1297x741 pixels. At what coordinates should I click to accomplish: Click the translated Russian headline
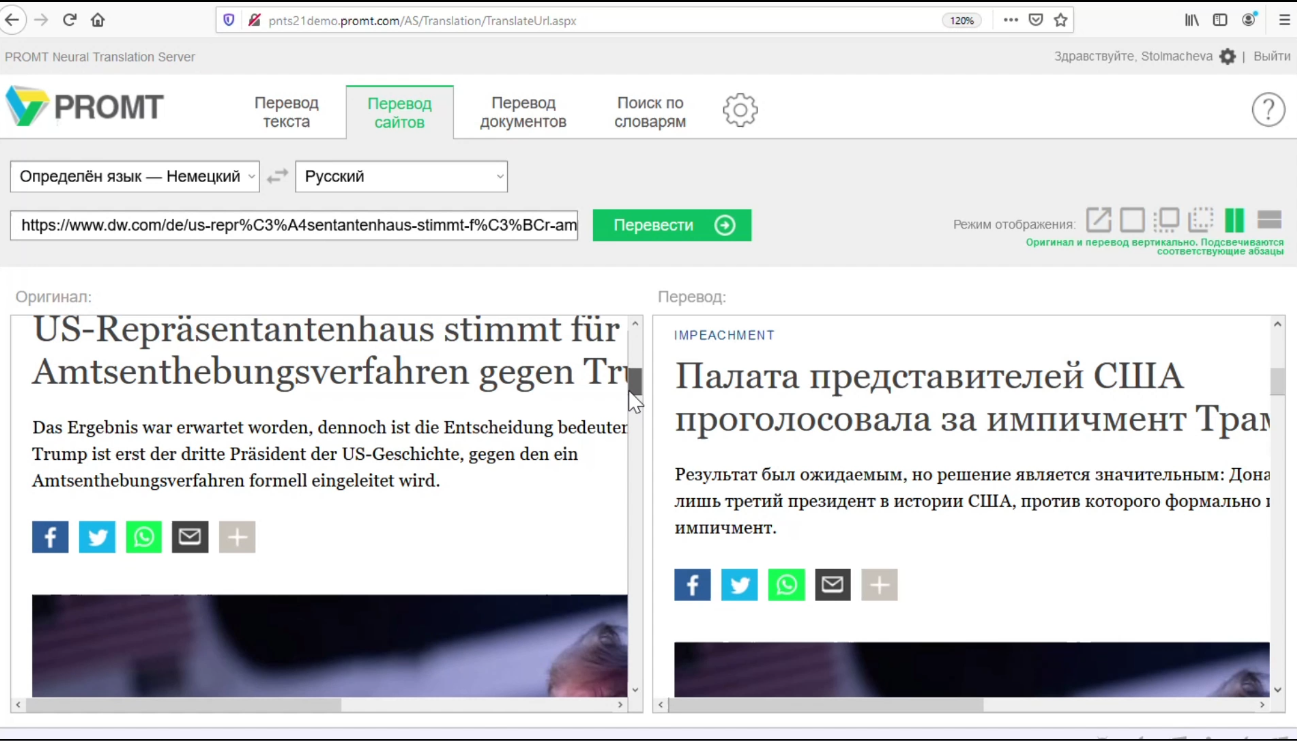point(972,398)
